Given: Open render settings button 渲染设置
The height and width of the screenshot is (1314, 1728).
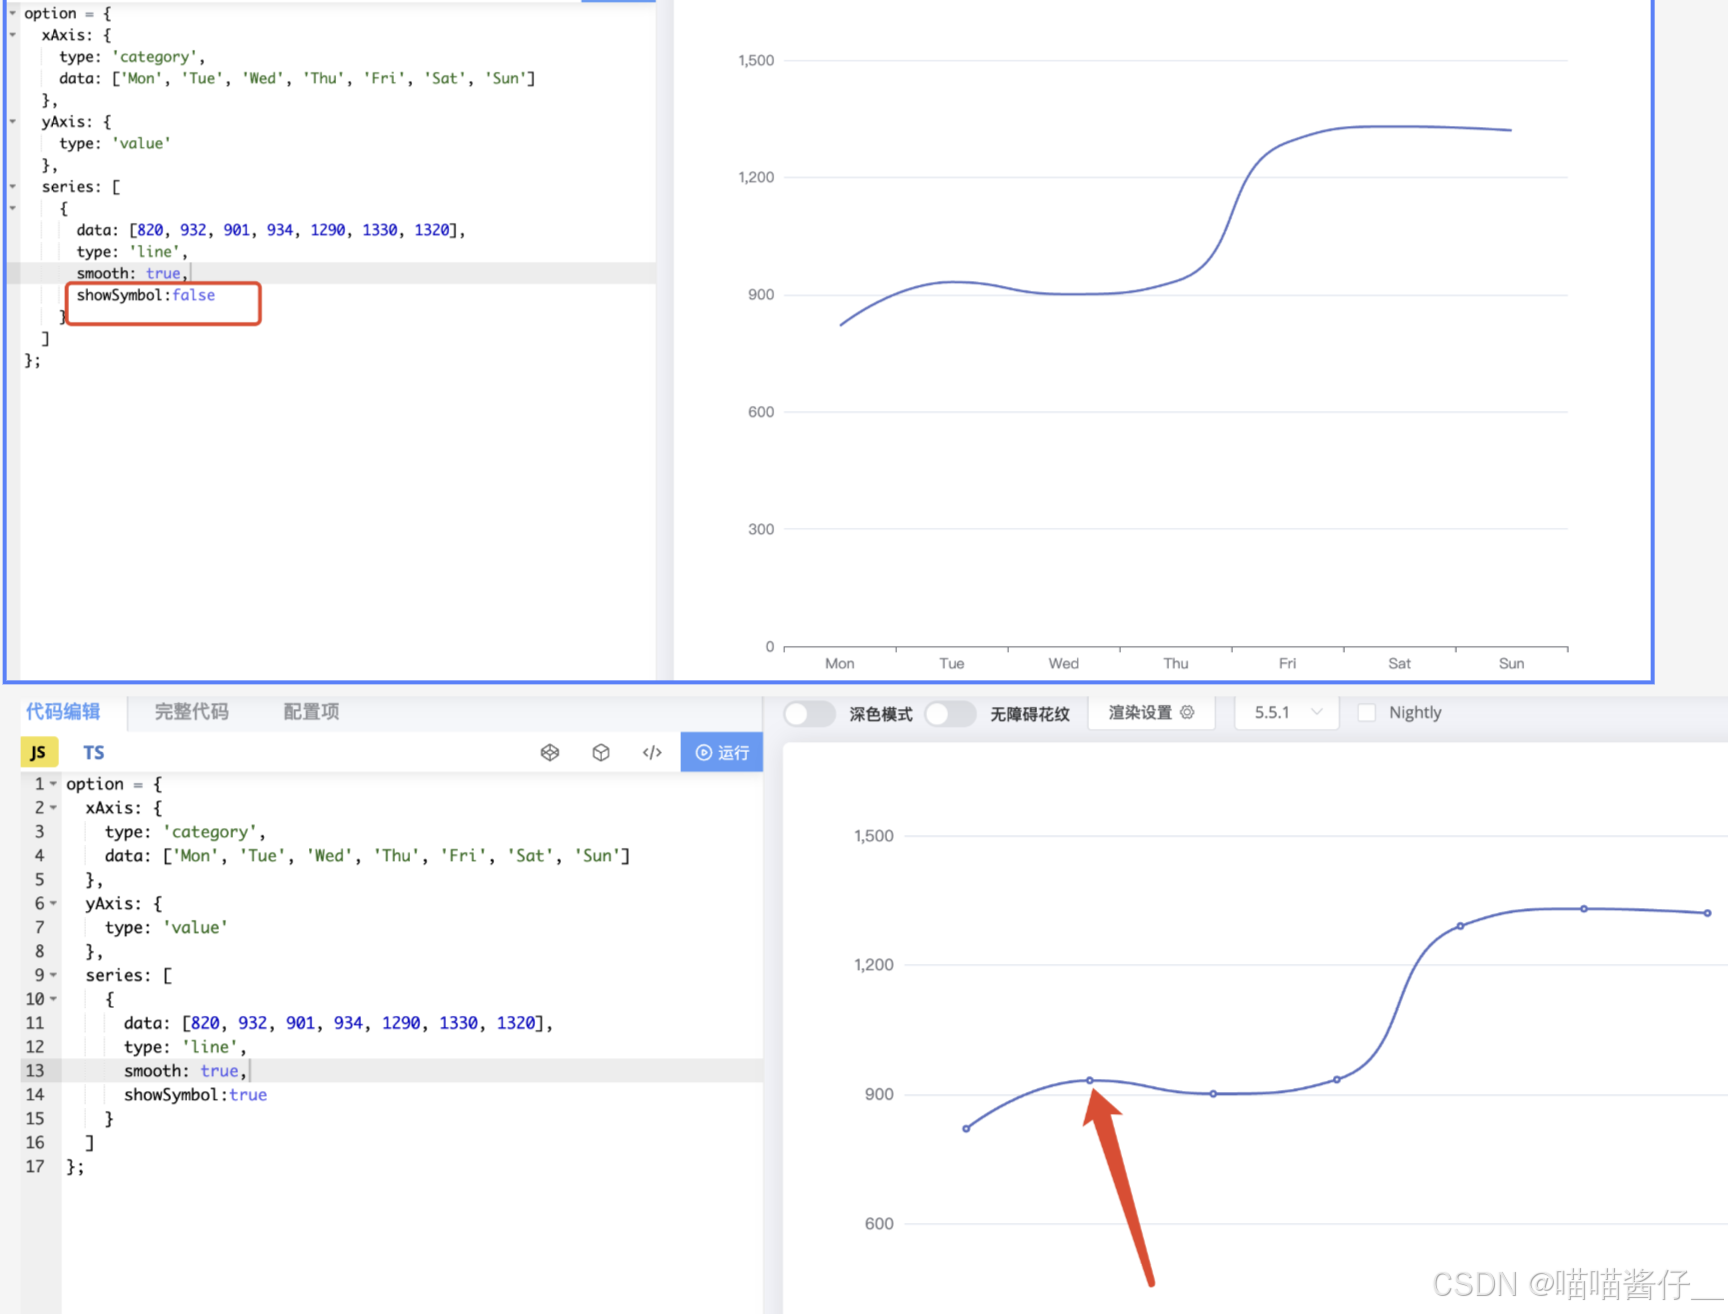Looking at the screenshot, I should point(1151,712).
